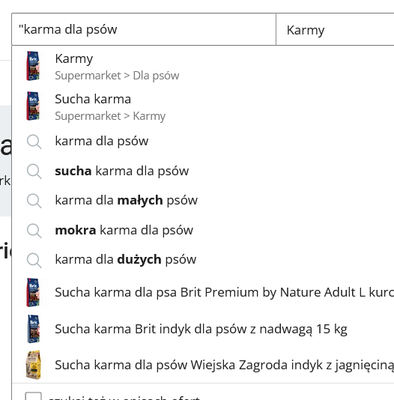This screenshot has height=400, width=394.
Task: Click magnifier icon beside 'sucha karma dla psów'
Action: click(x=34, y=172)
